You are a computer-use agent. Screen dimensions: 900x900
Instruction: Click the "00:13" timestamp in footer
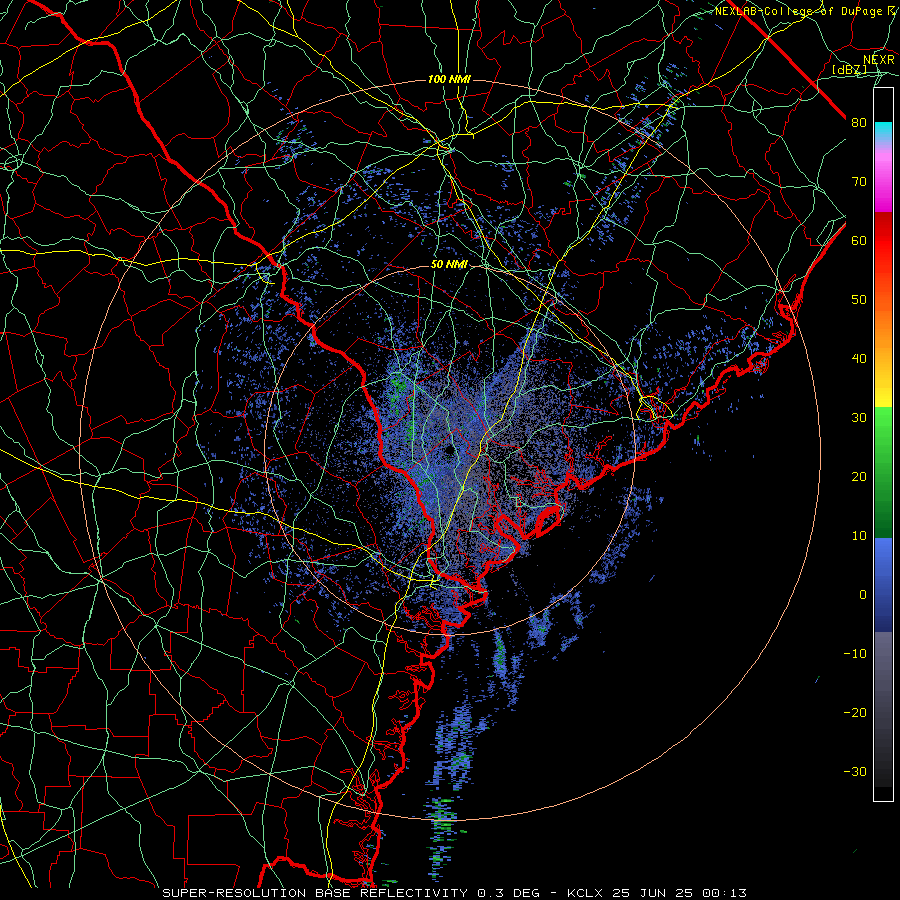pos(726,893)
